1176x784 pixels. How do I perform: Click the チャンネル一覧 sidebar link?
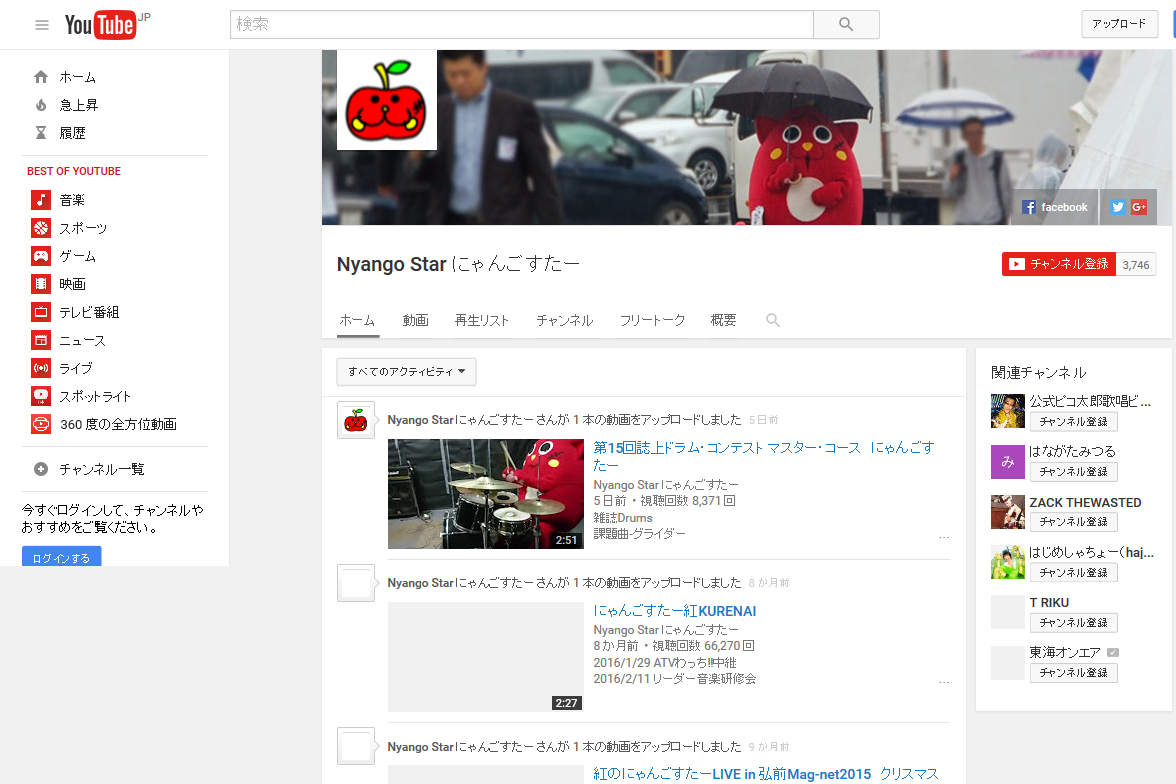point(102,469)
